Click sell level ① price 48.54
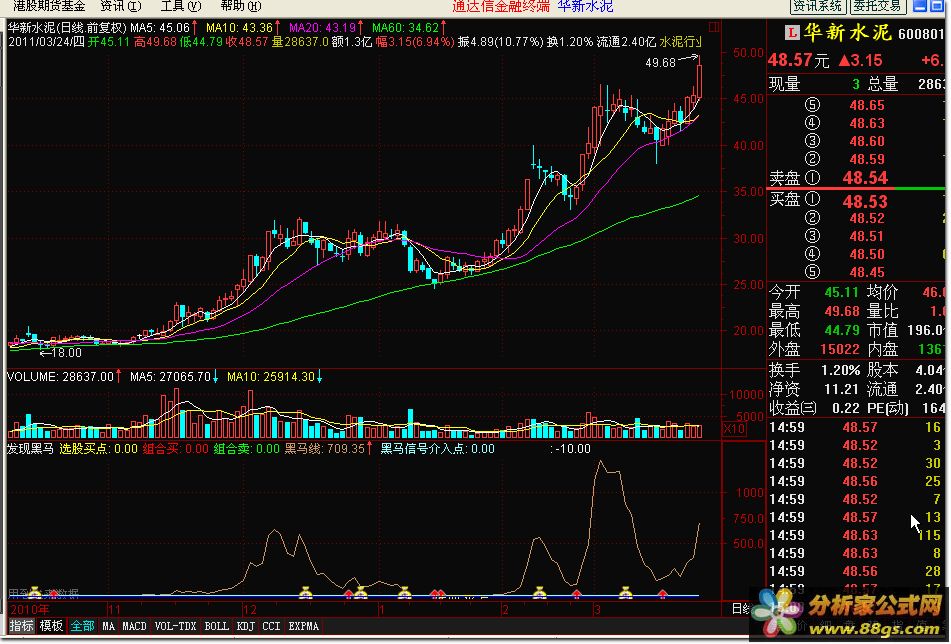The width and height of the screenshot is (951, 644). pyautogui.click(x=865, y=178)
